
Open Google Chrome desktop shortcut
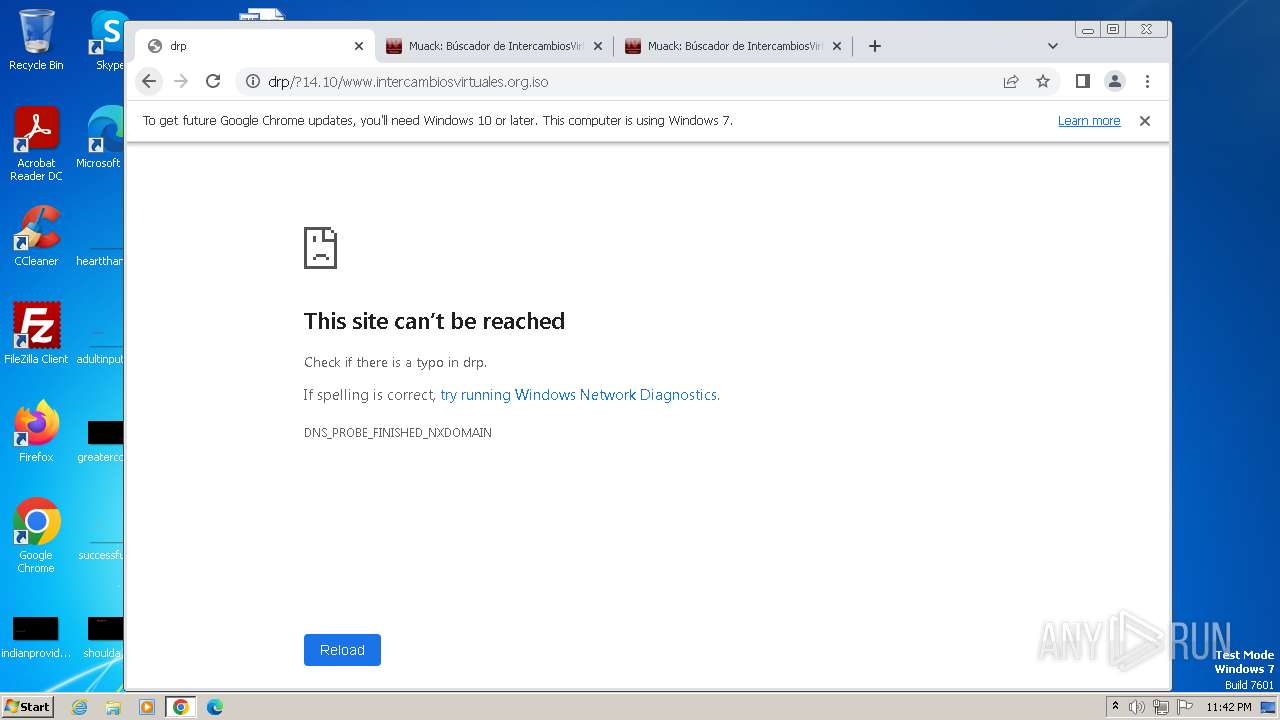[x=36, y=535]
